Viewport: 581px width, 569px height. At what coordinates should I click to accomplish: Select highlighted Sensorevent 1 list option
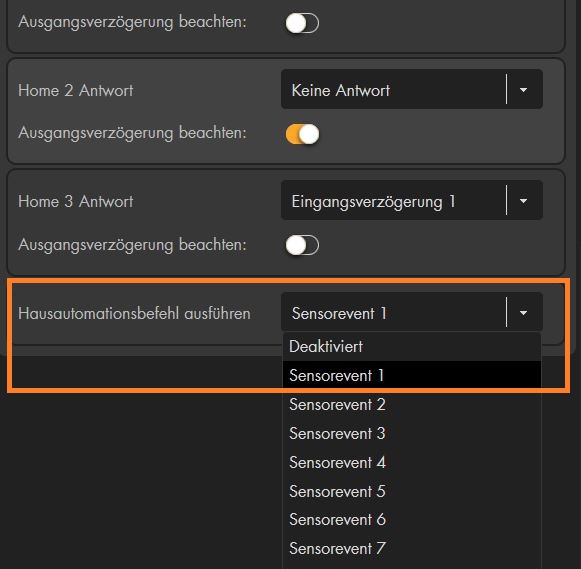click(412, 375)
